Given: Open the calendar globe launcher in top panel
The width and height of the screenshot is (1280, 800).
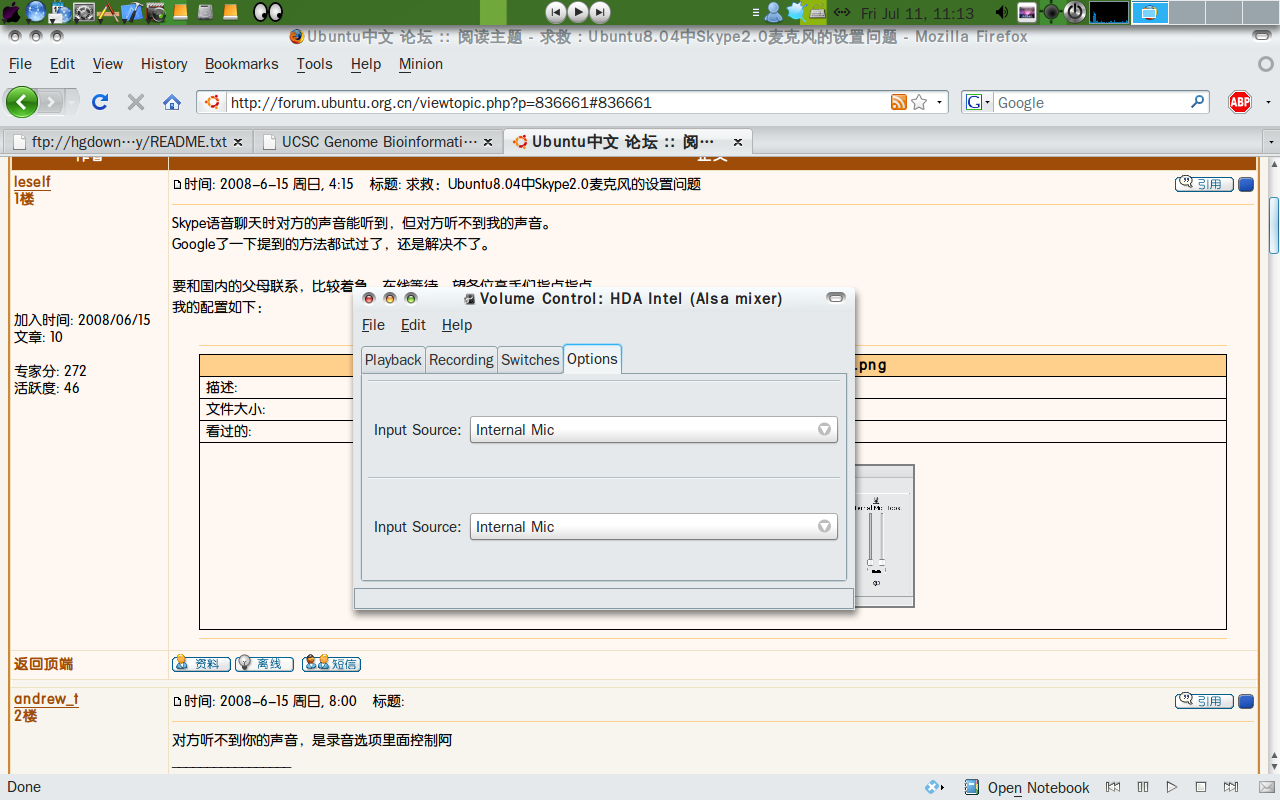Looking at the screenshot, I should (x=60, y=12).
